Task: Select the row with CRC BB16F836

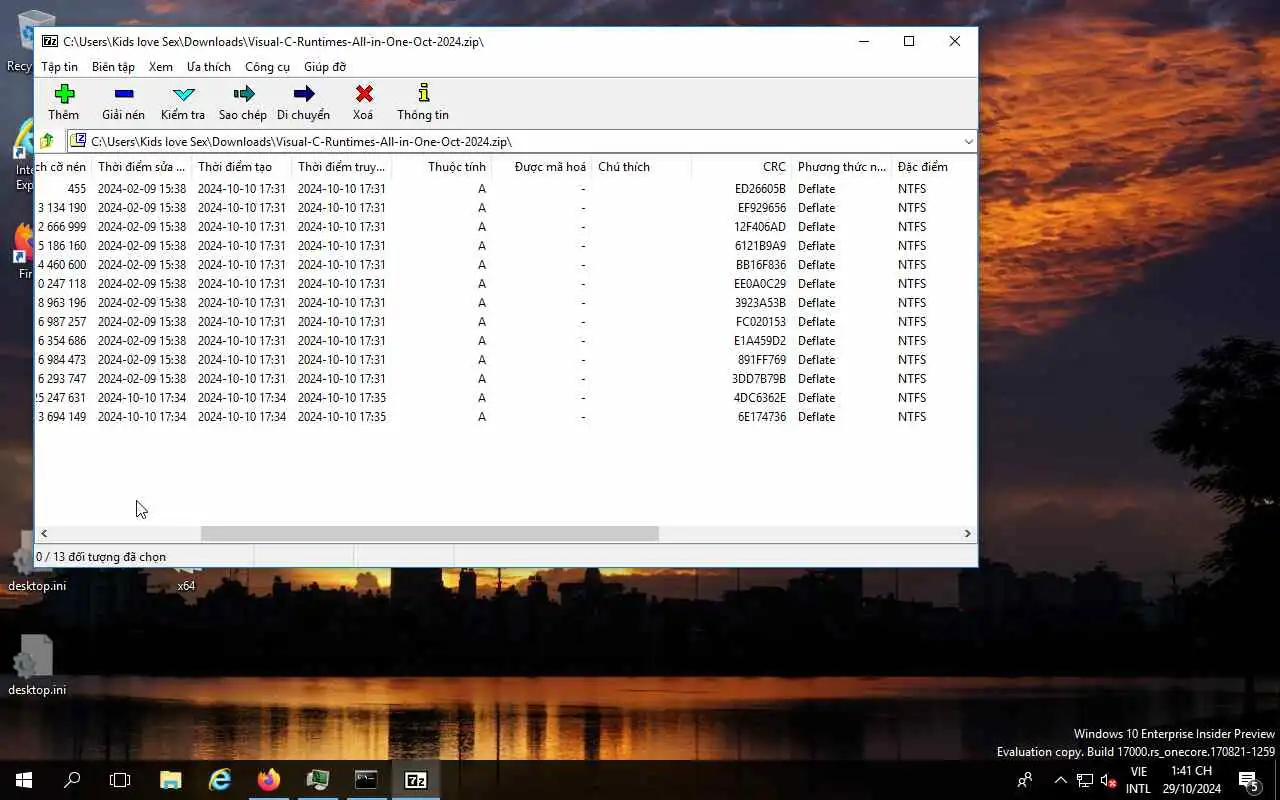Action: tap(505, 265)
